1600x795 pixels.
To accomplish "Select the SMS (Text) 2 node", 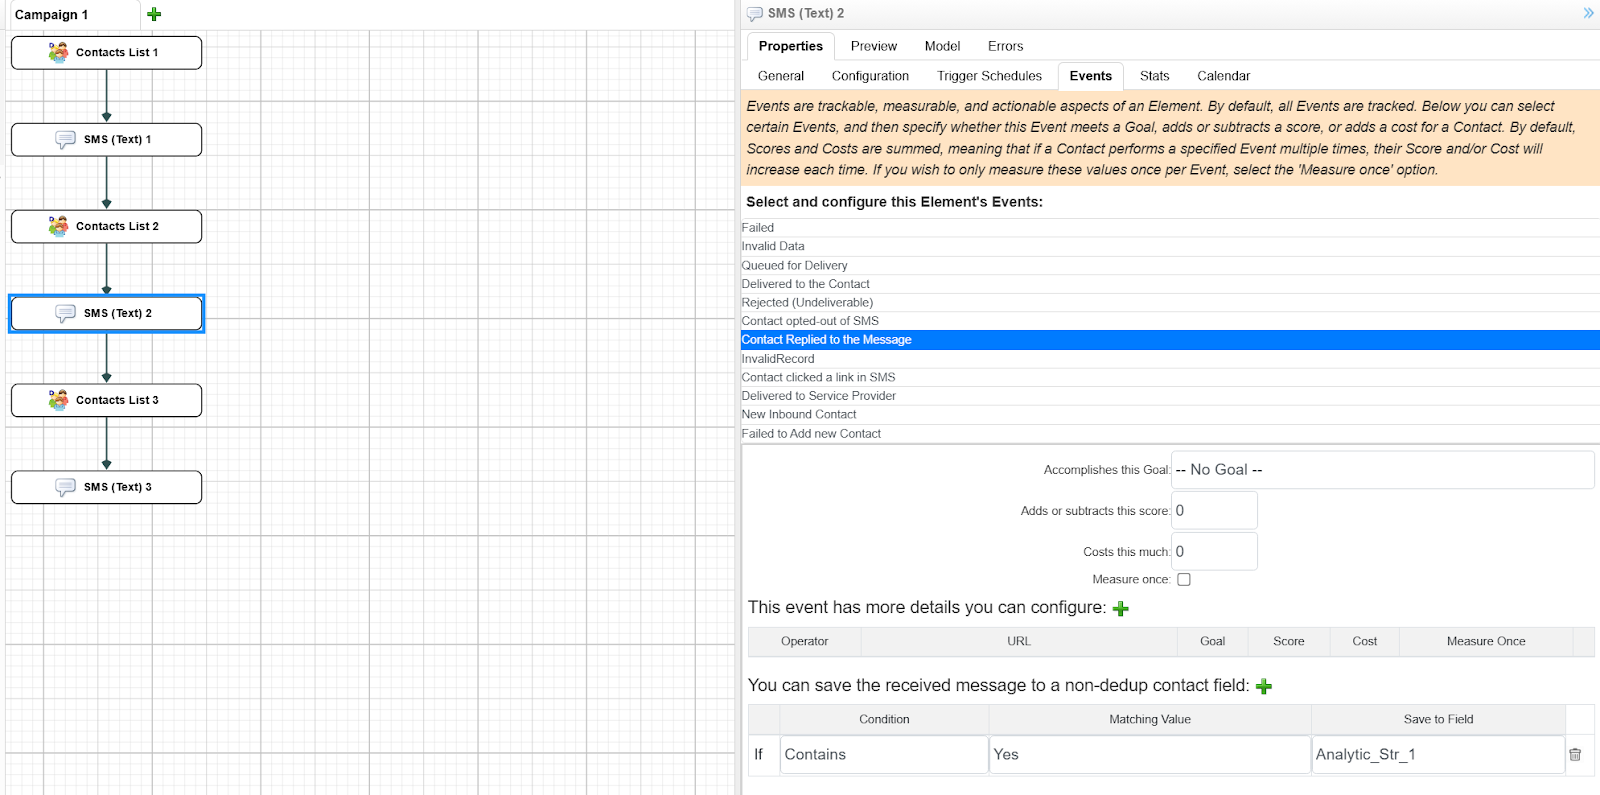I will point(107,314).
